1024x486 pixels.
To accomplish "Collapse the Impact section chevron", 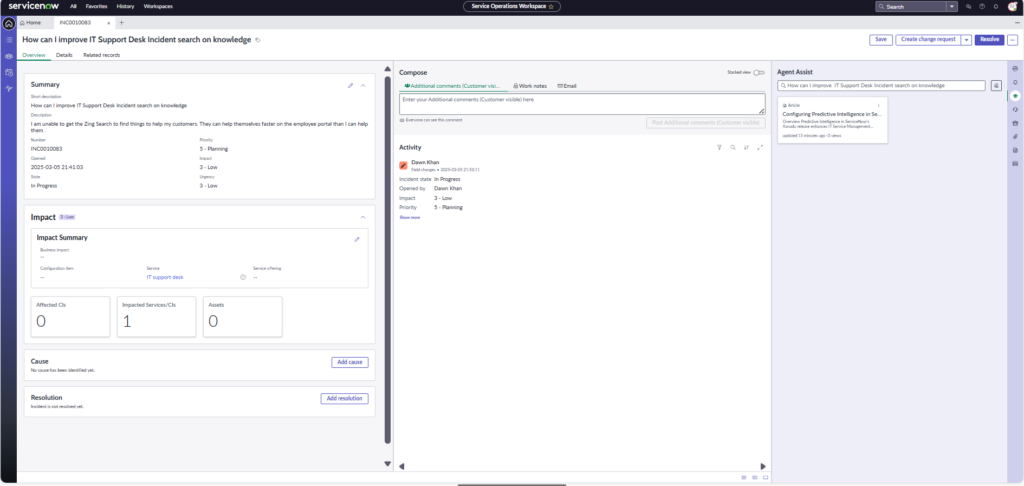I will 363,216.
